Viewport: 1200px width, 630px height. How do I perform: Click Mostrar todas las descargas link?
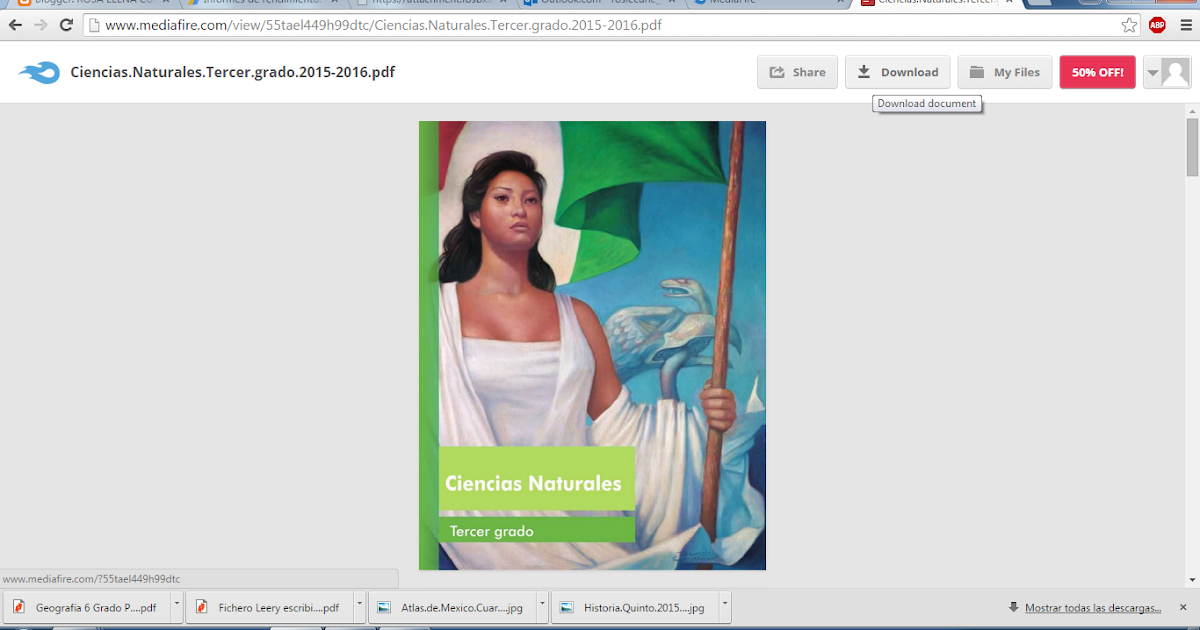[x=1093, y=607]
